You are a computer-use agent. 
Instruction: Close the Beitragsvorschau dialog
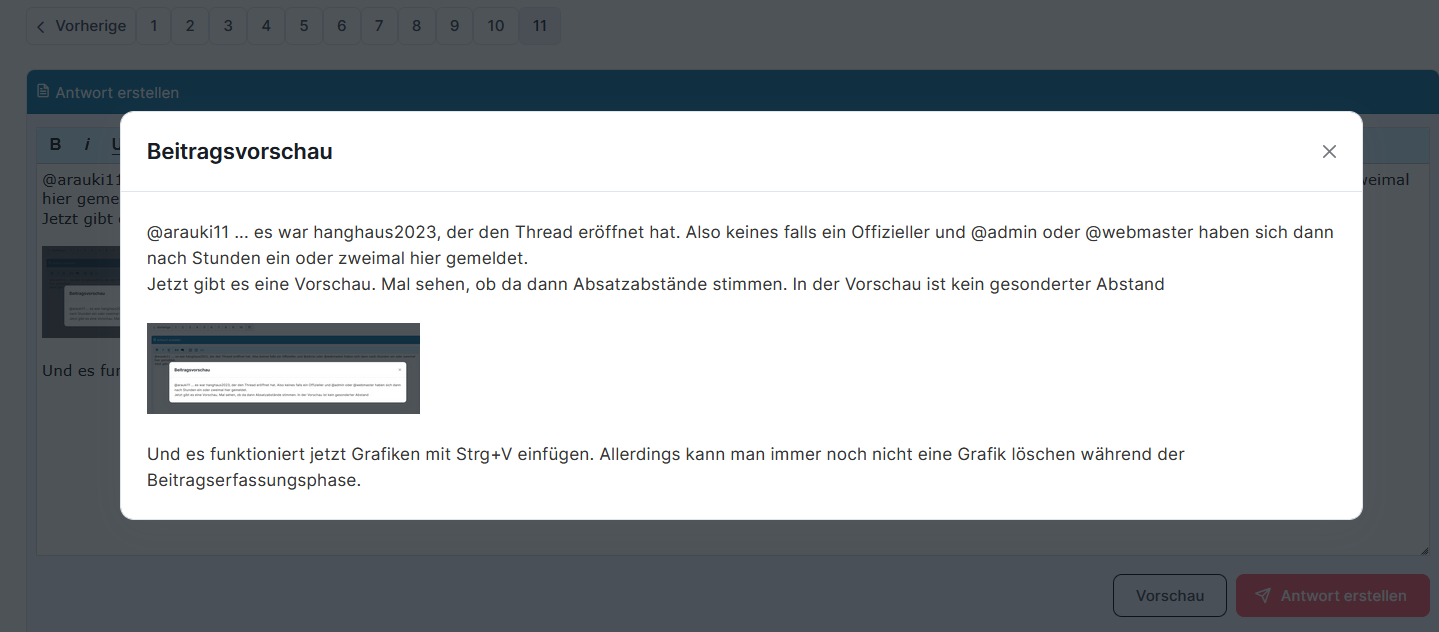(x=1329, y=152)
